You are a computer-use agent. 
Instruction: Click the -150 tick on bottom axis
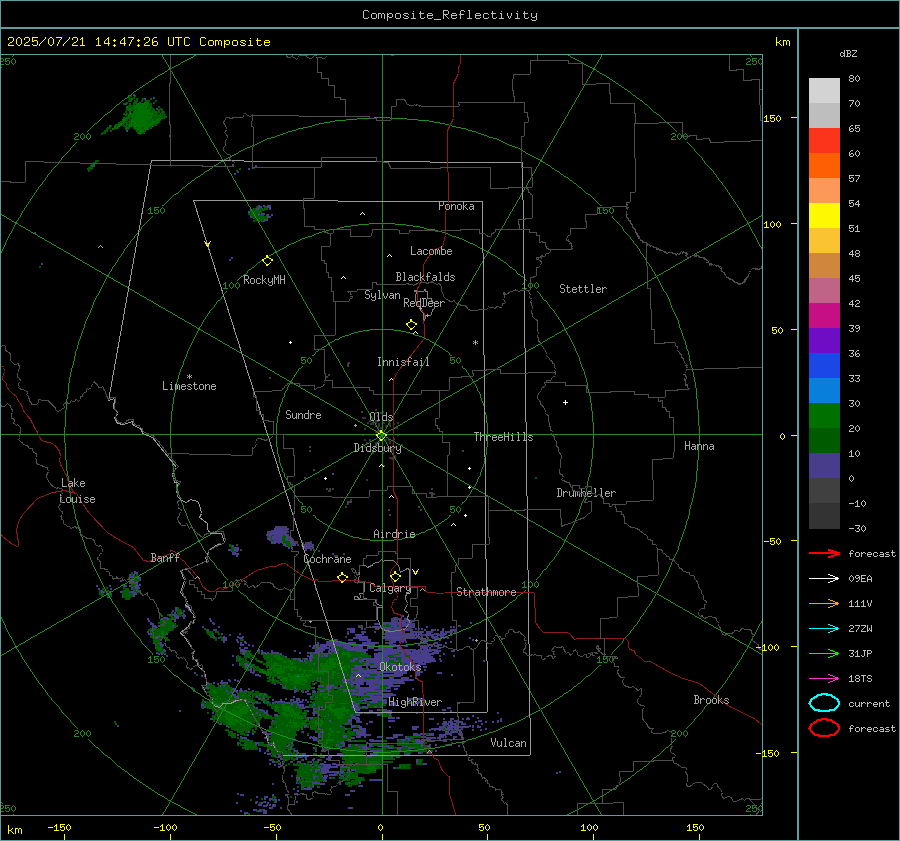tap(60, 827)
